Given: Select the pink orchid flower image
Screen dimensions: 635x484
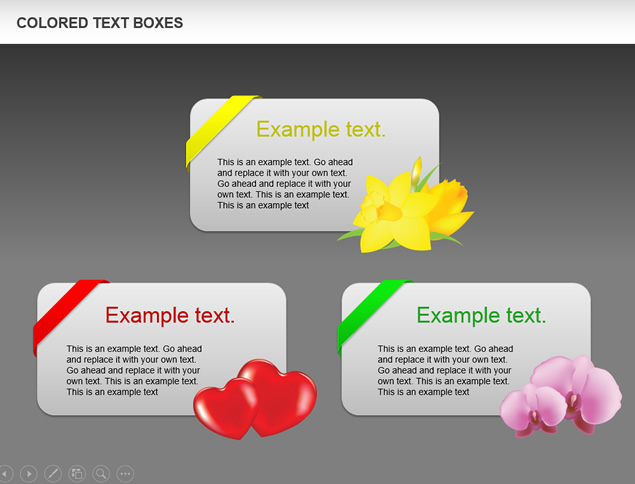Looking at the screenshot, I should 561,396.
